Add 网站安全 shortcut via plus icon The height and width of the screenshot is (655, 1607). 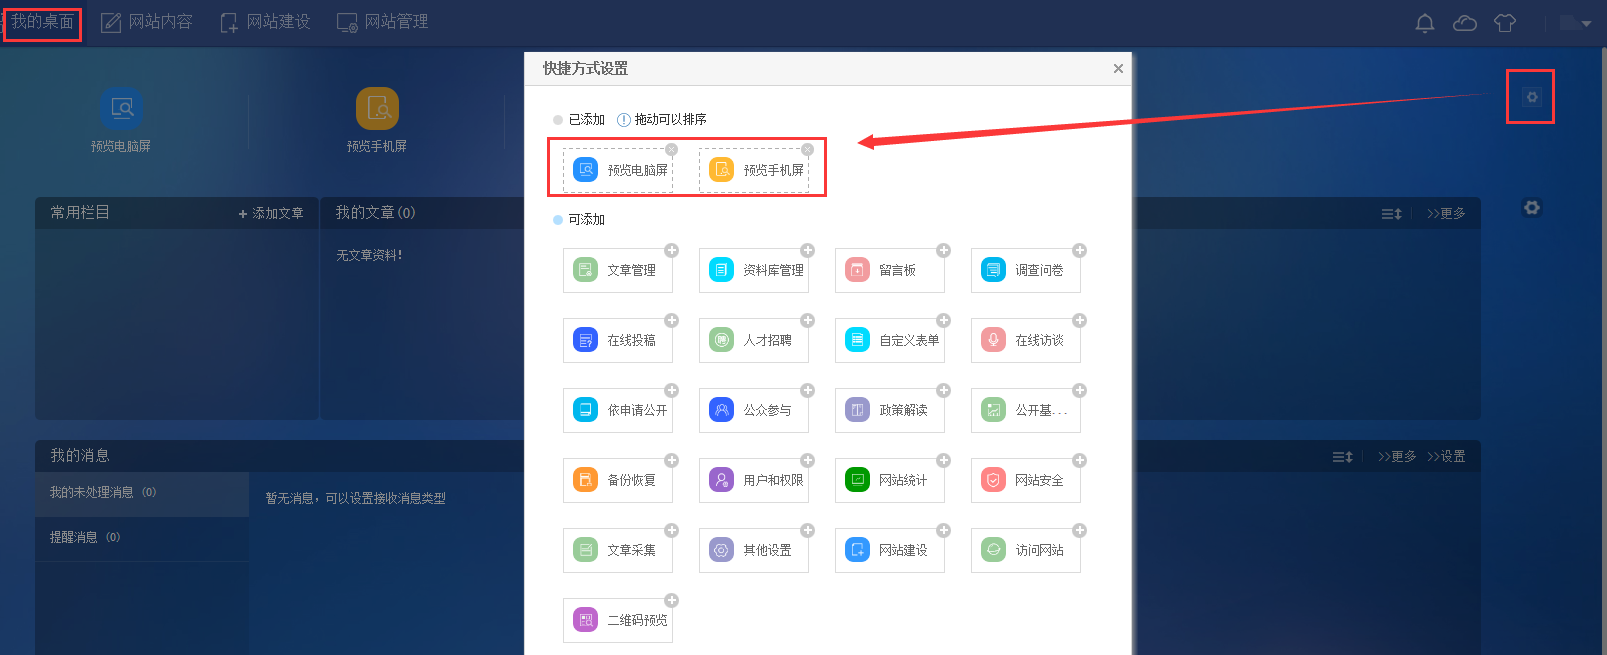tap(1079, 460)
